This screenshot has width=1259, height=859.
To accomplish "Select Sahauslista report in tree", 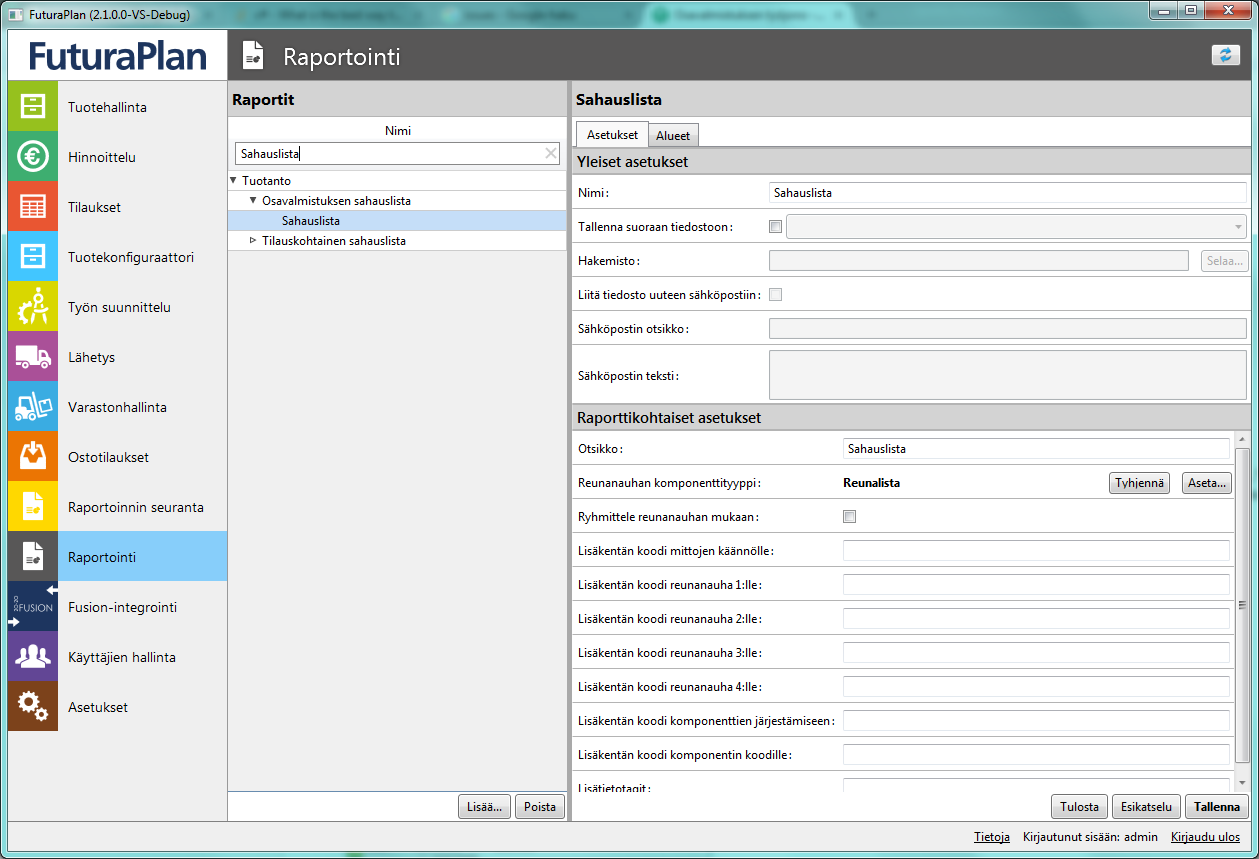I will (311, 221).
